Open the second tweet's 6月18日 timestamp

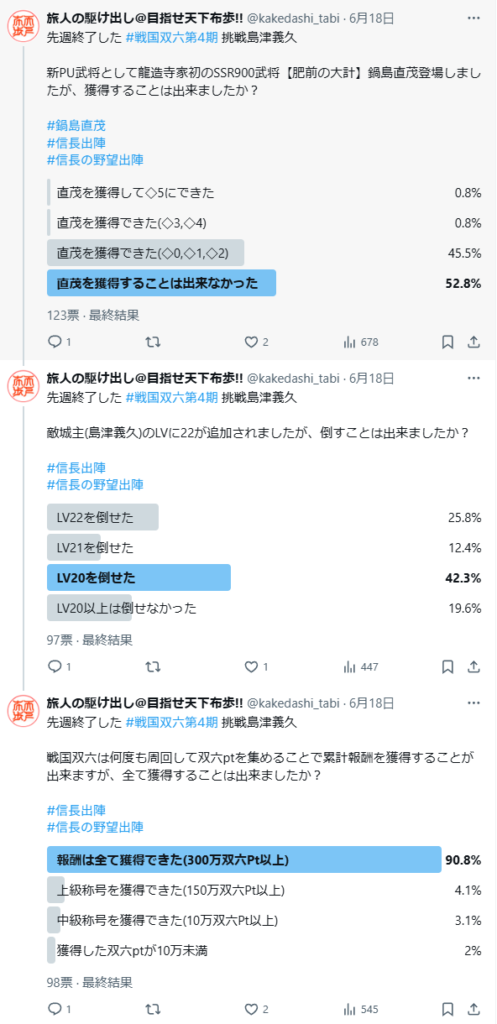point(372,378)
